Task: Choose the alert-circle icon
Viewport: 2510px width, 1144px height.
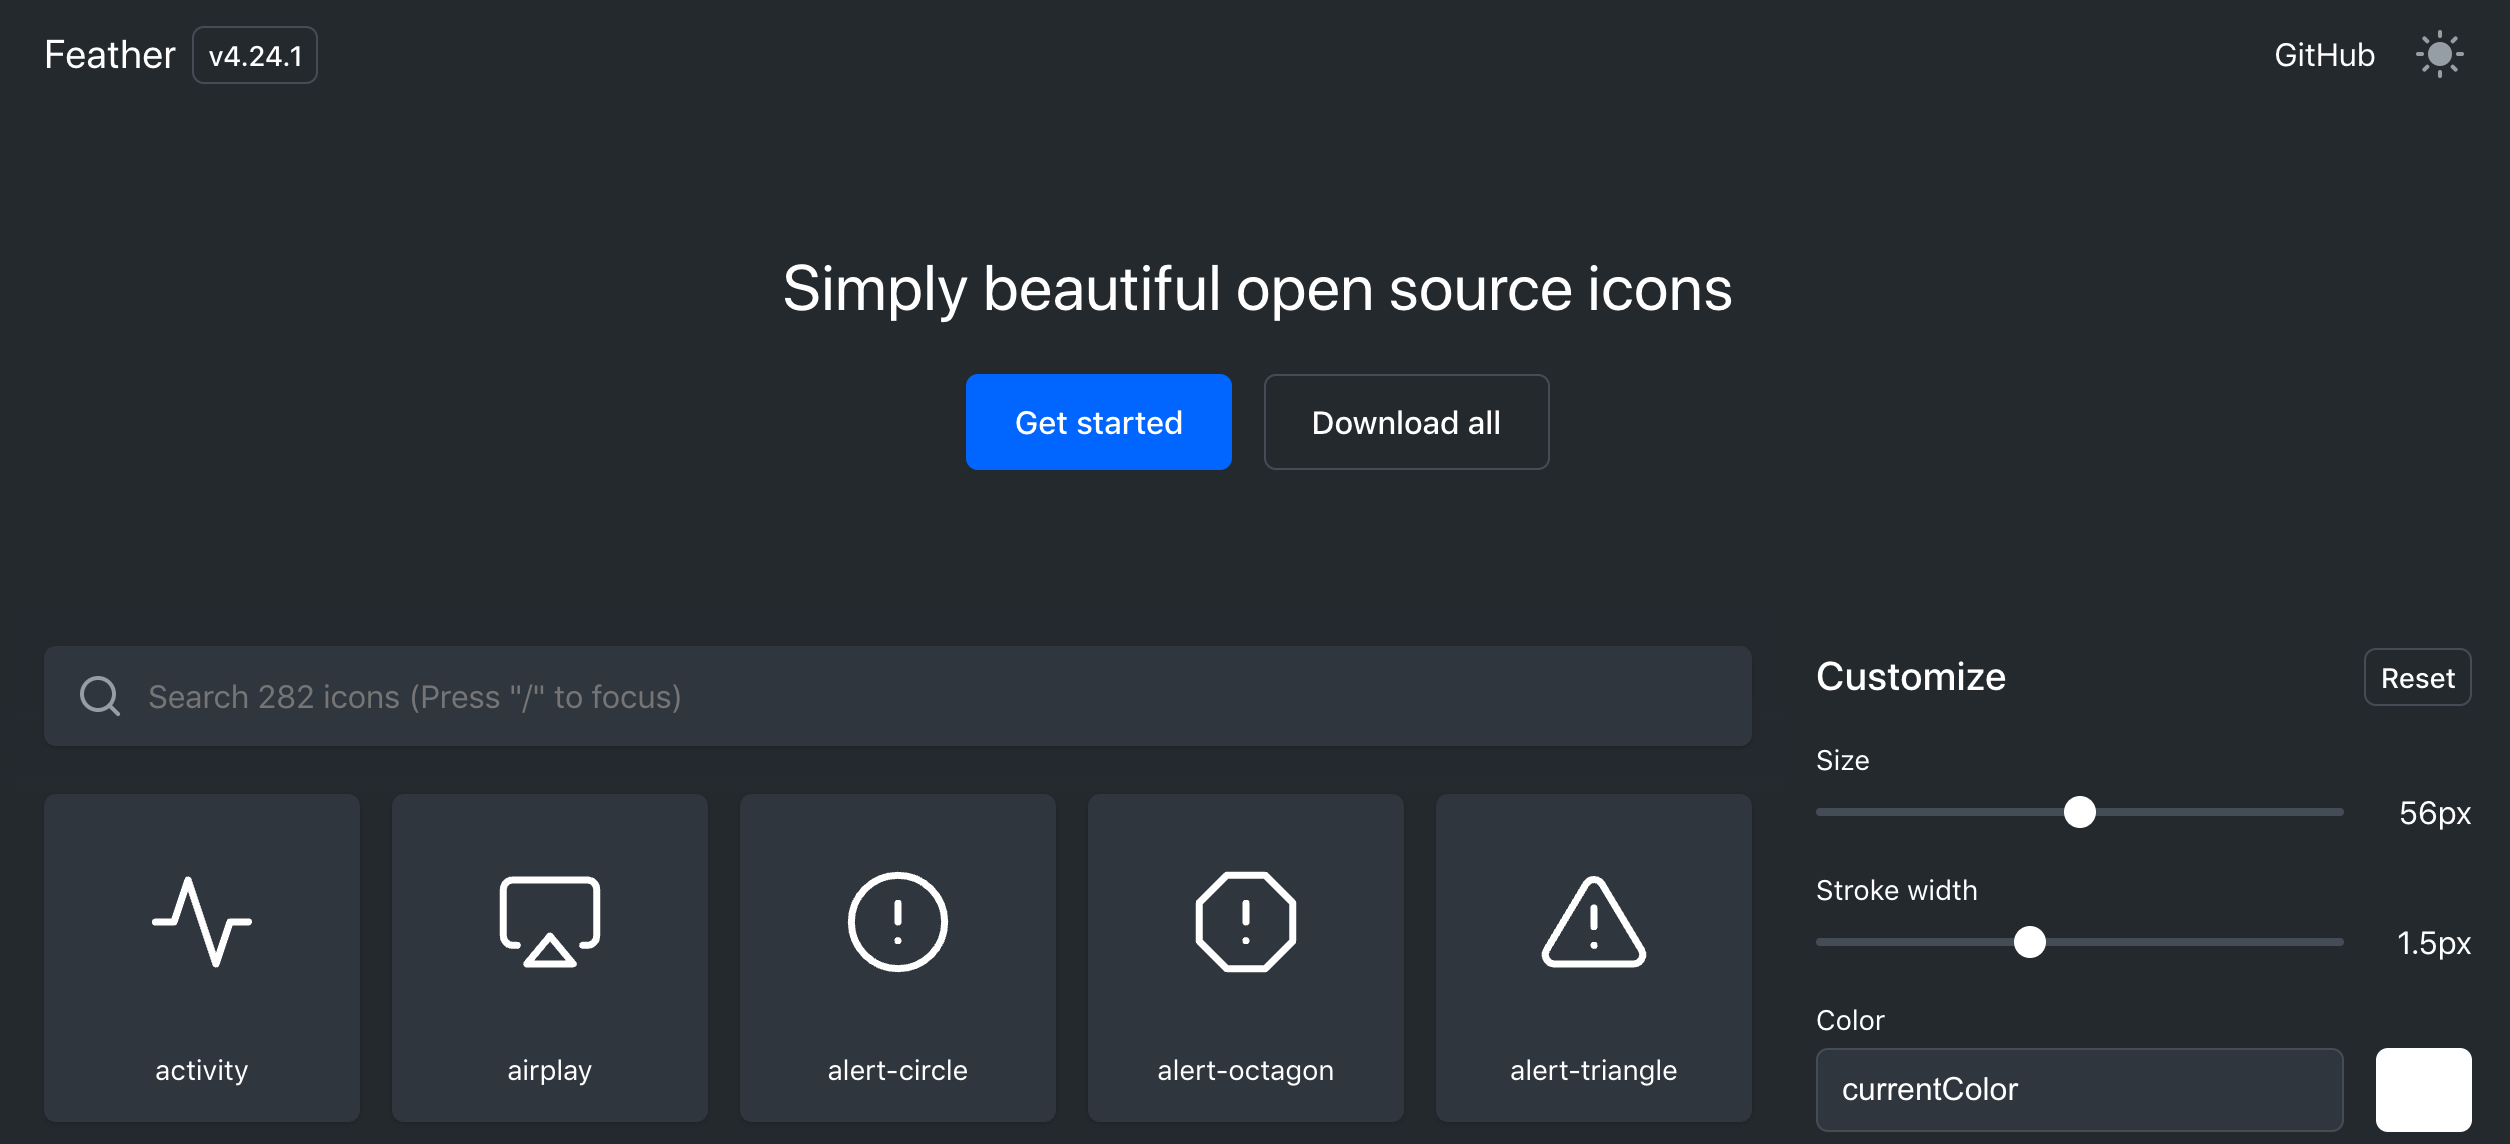Action: [x=897, y=922]
